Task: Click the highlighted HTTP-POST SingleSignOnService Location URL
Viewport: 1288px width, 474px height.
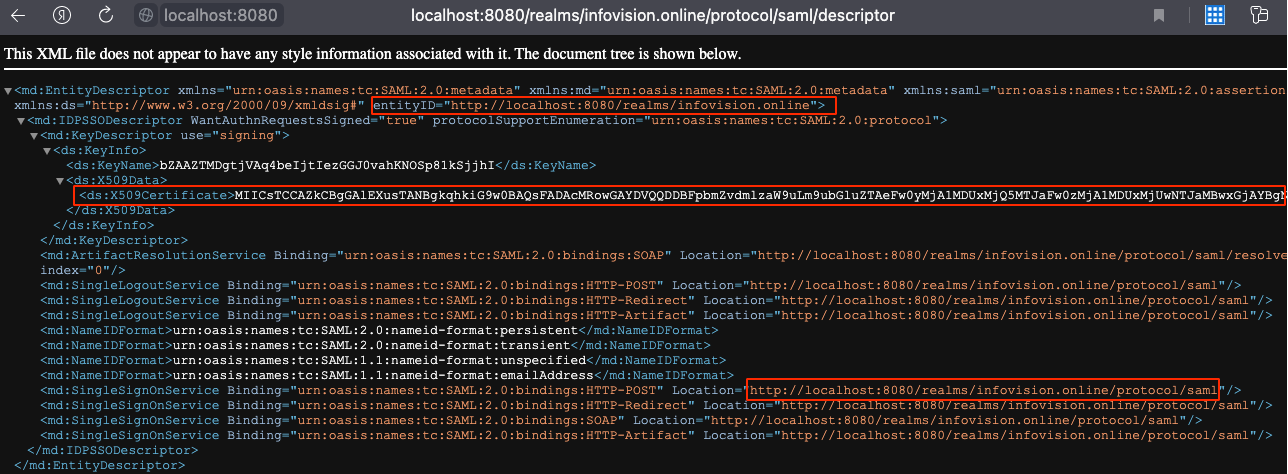Action: click(983, 390)
